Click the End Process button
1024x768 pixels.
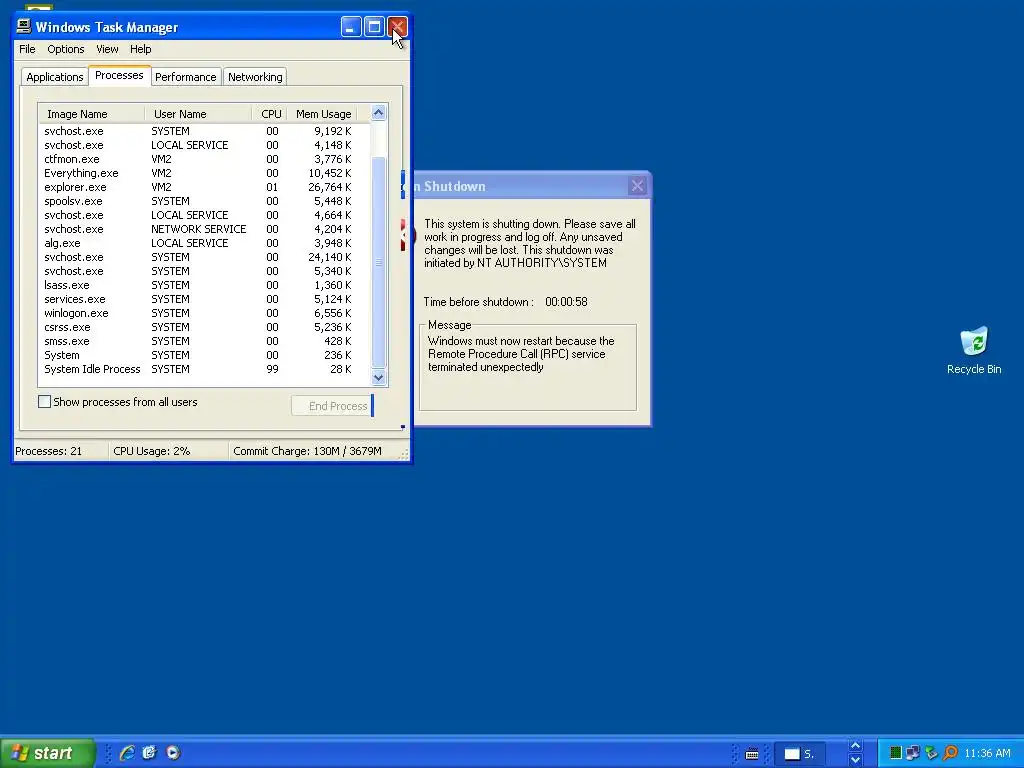(332, 406)
